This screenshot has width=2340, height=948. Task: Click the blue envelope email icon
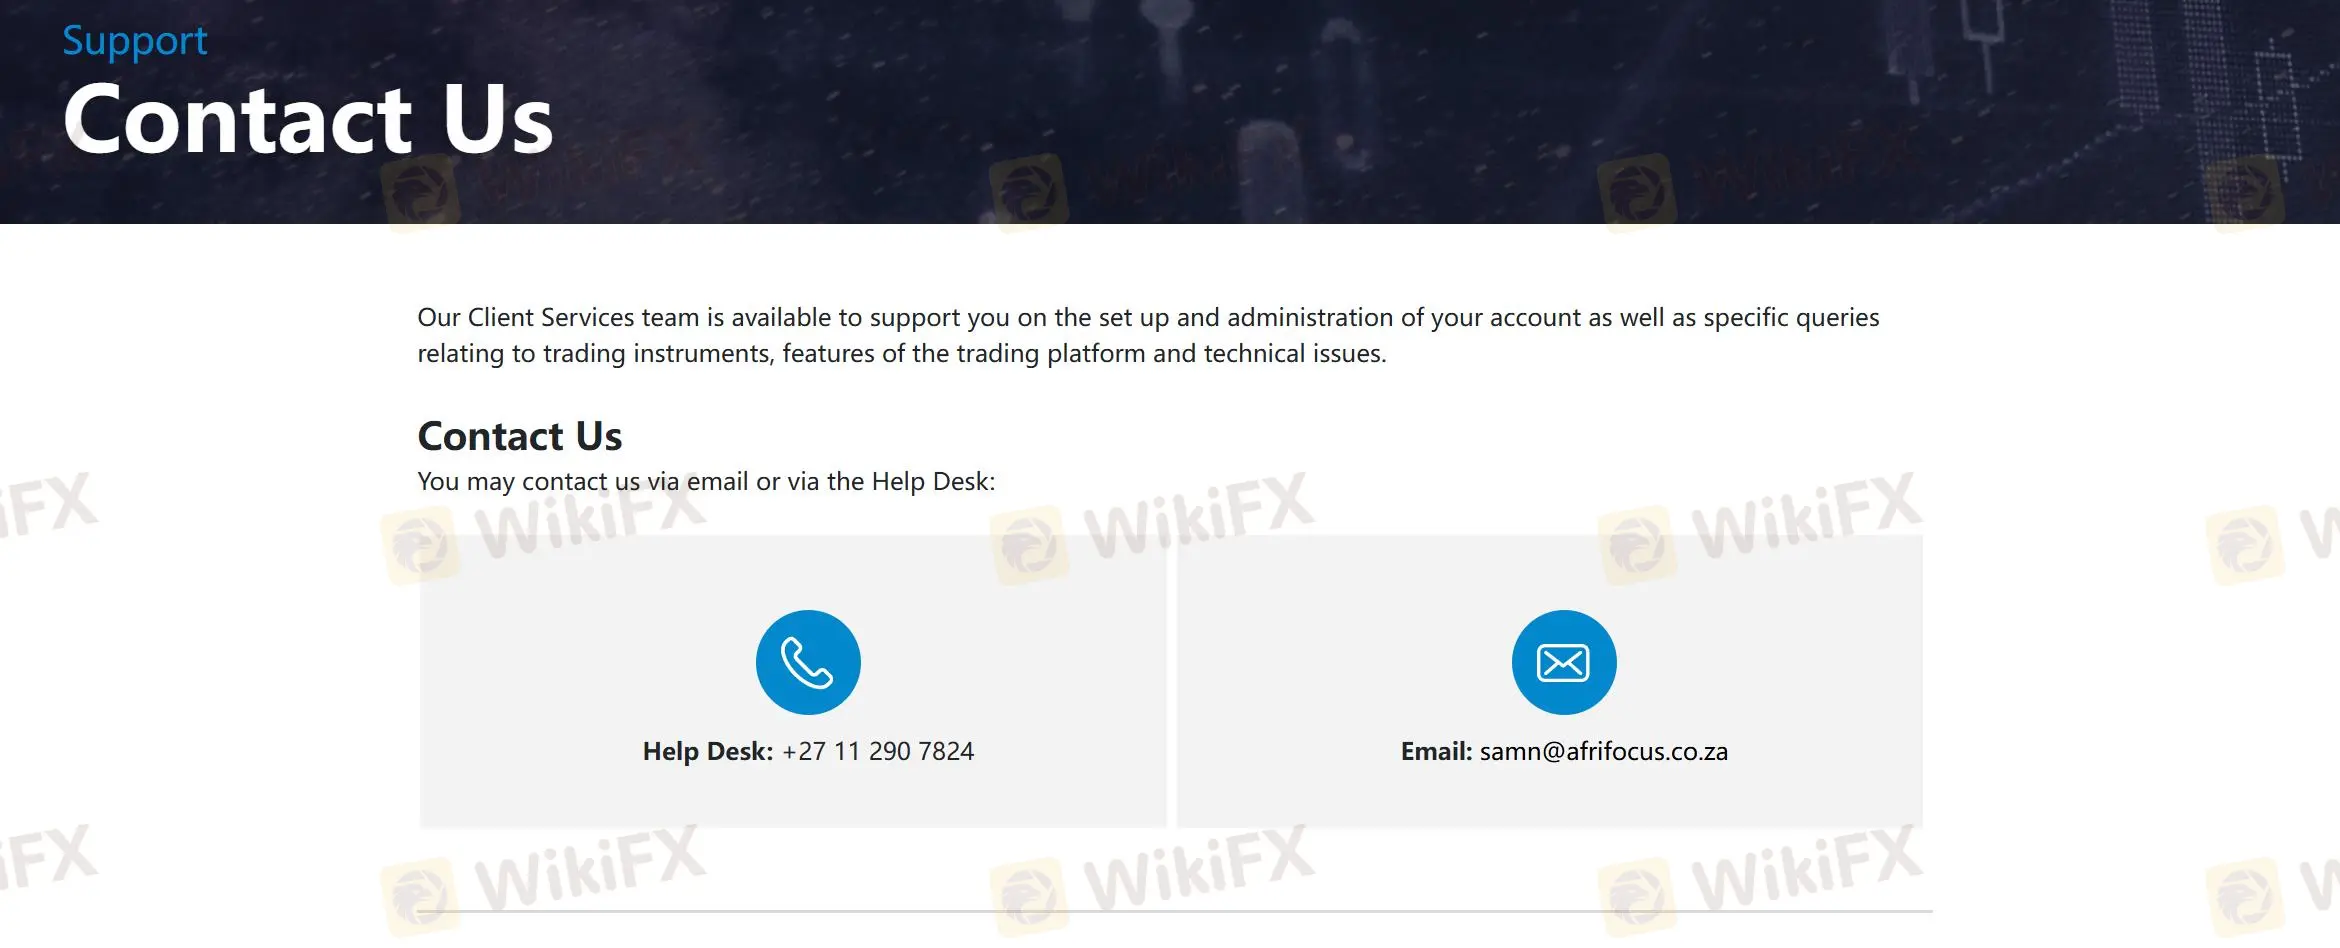click(x=1564, y=662)
